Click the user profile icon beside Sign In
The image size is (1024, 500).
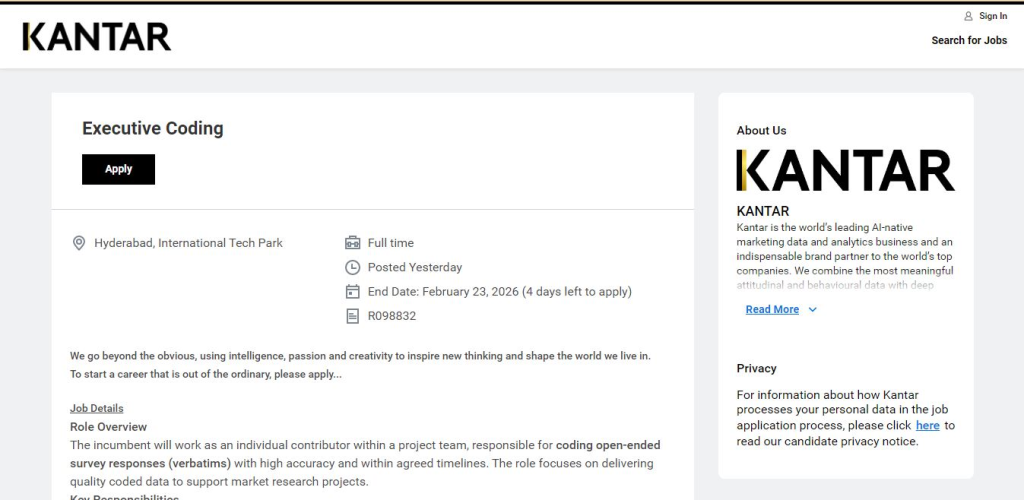click(968, 16)
